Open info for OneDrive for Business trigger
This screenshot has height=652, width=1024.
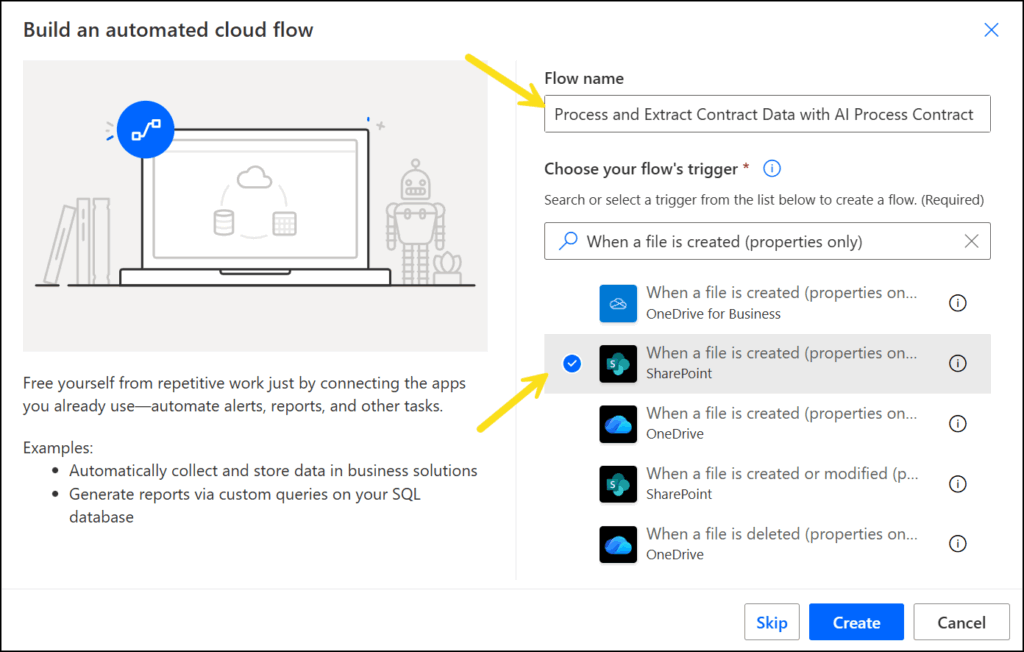click(x=957, y=303)
